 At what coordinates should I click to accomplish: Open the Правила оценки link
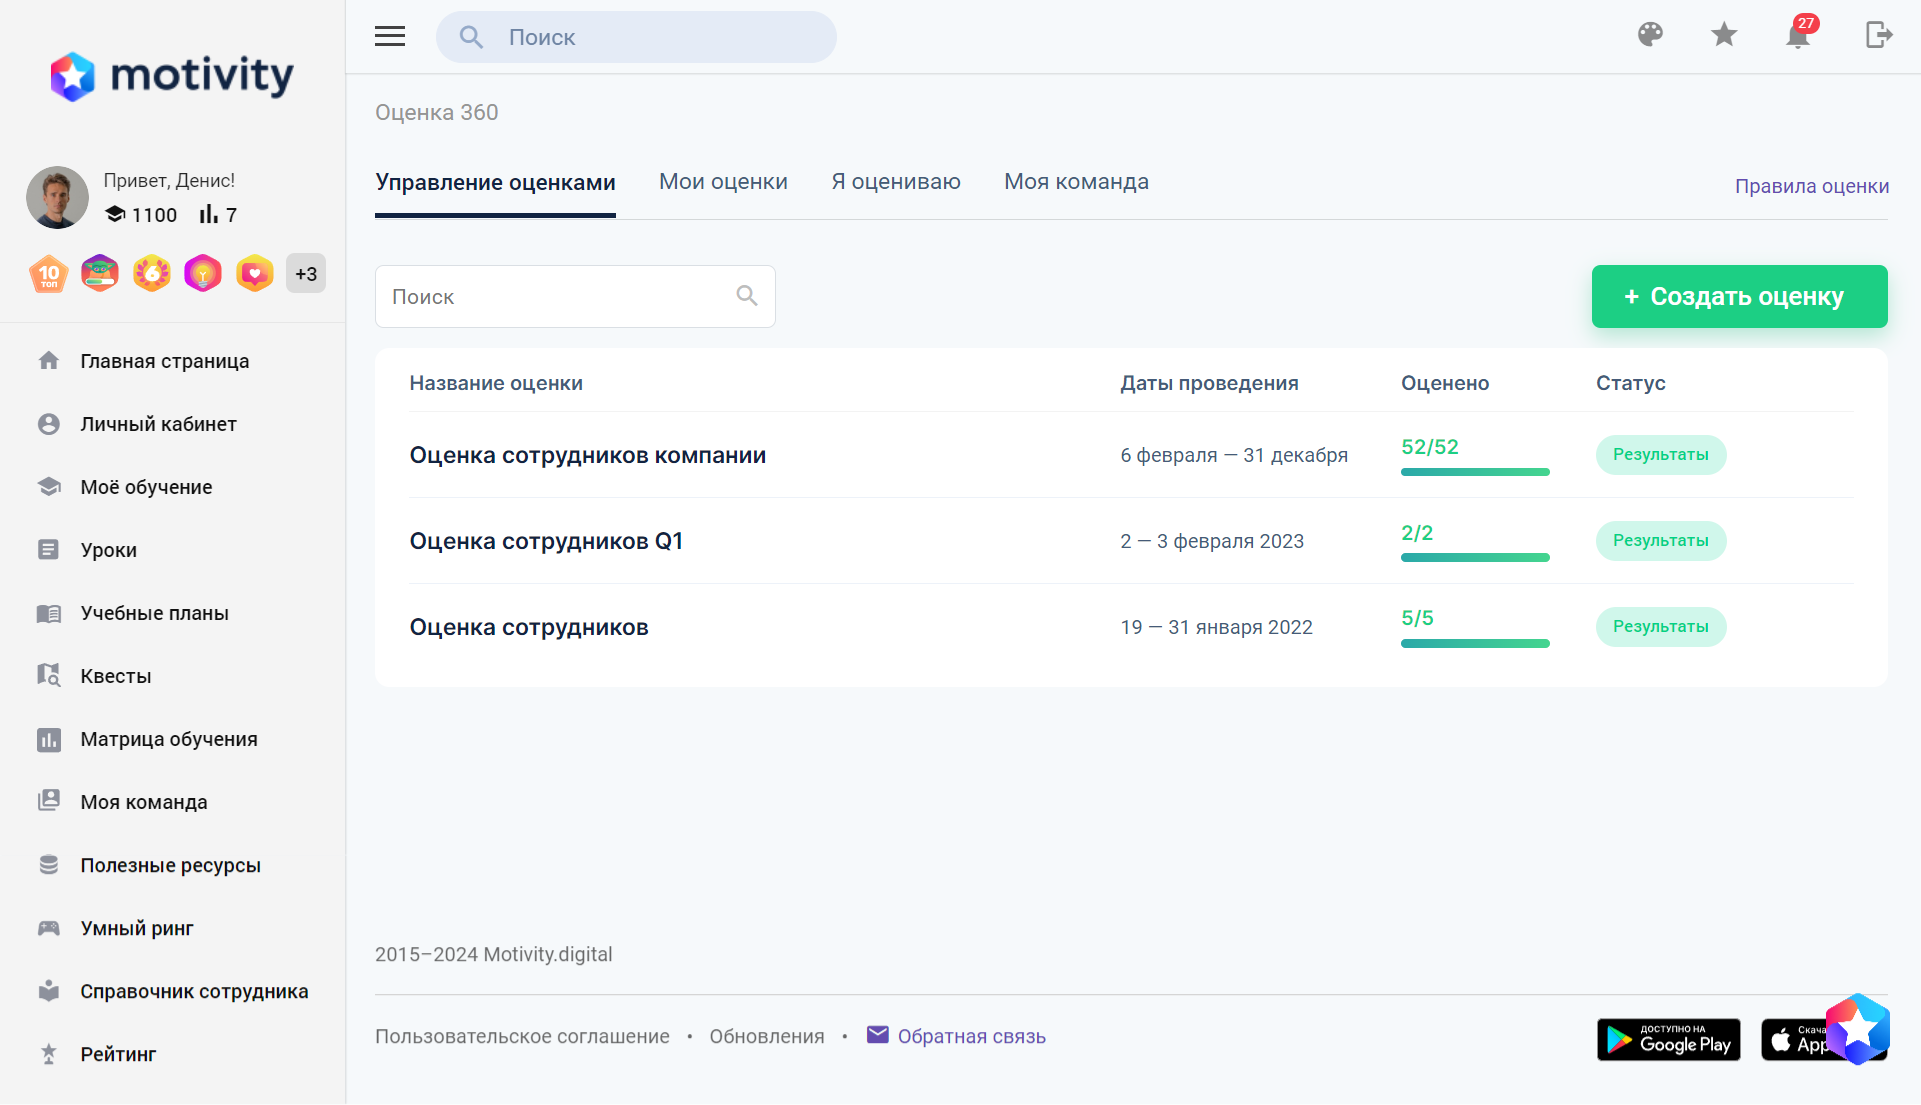1811,186
